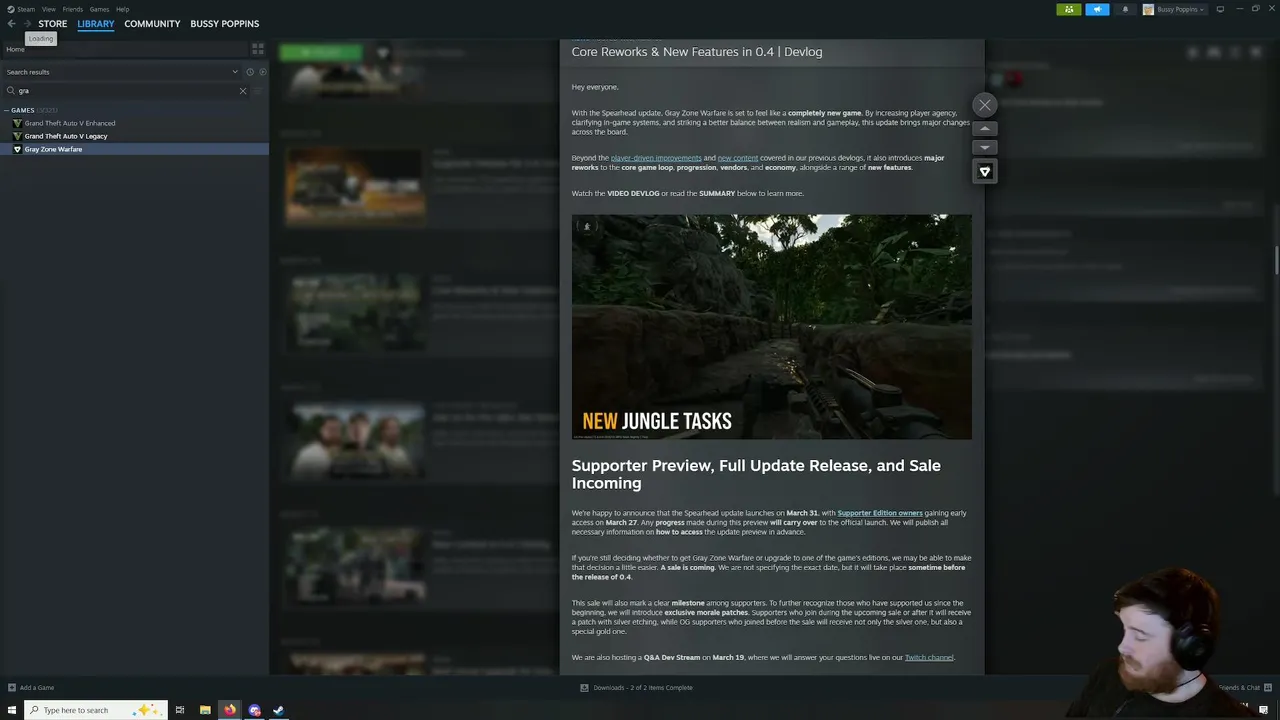Click Add a Game
This screenshot has width=1280, height=720.
coord(31,687)
